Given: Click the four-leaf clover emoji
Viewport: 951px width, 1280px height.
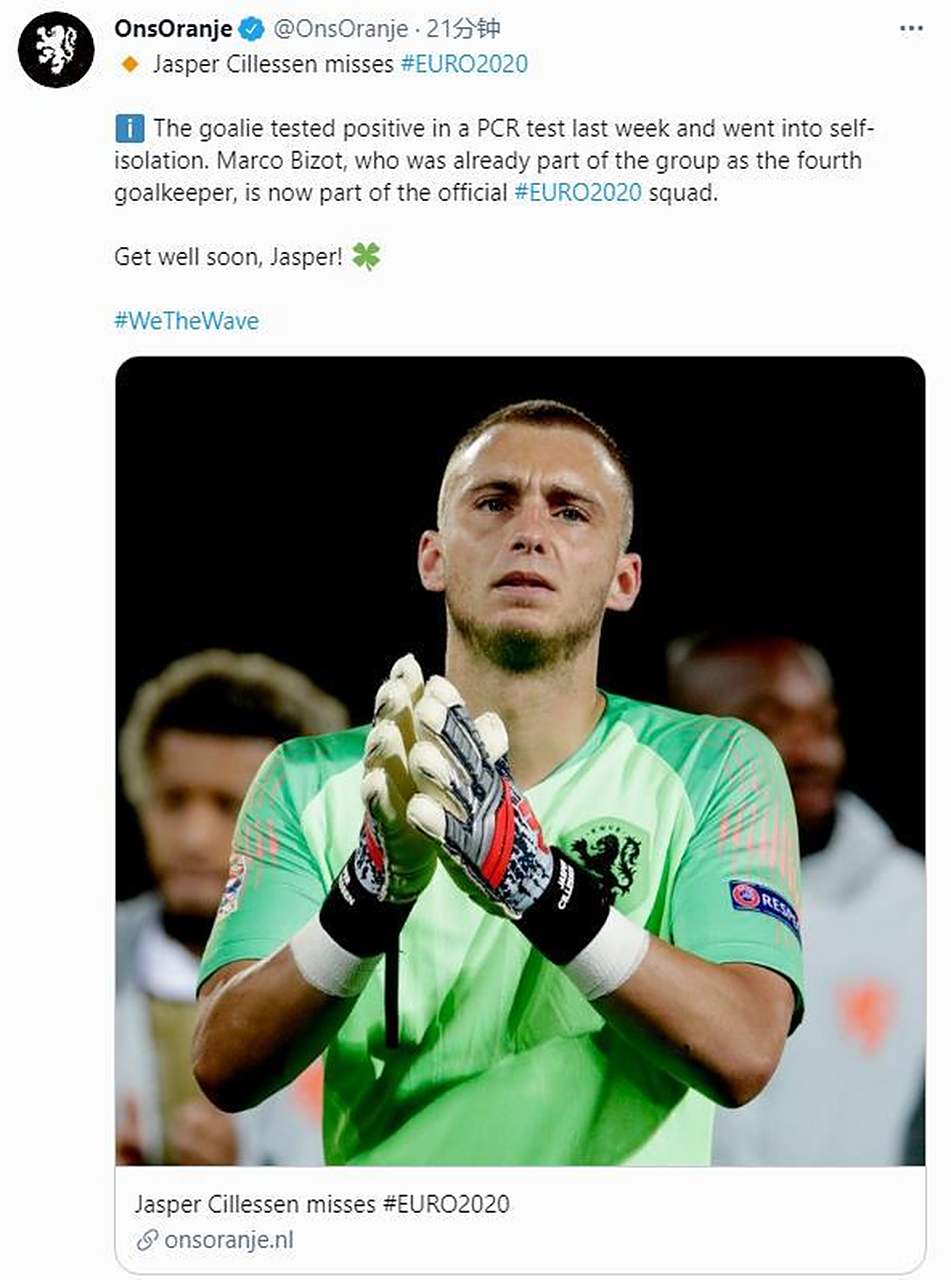Looking at the screenshot, I should [366, 257].
